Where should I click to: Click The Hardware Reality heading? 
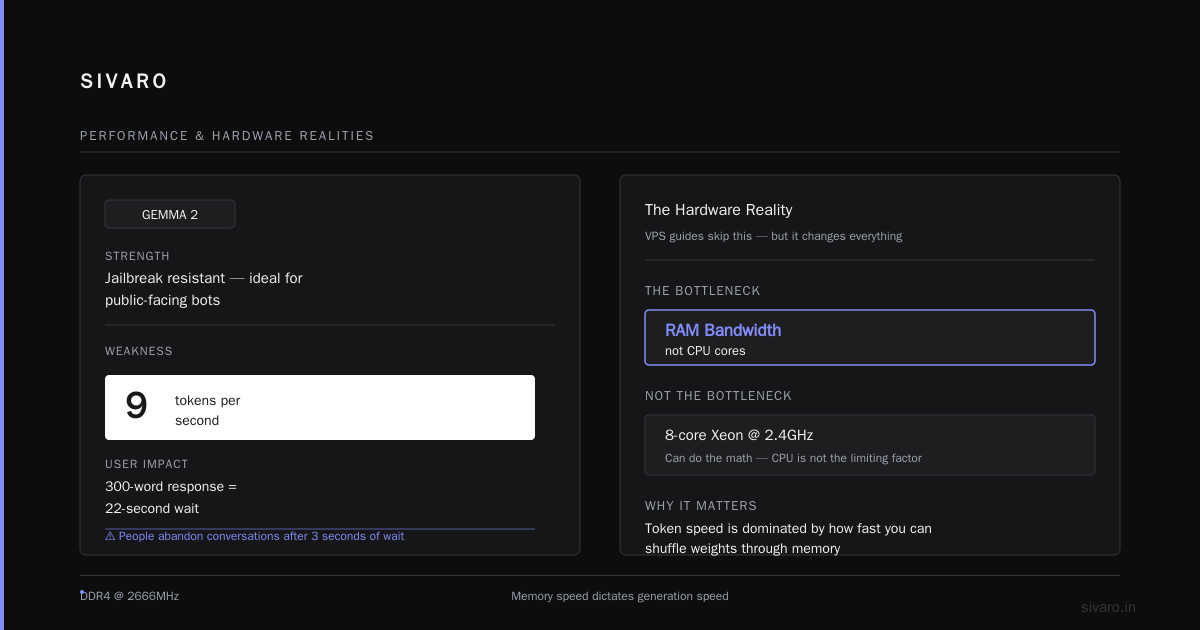tap(718, 210)
